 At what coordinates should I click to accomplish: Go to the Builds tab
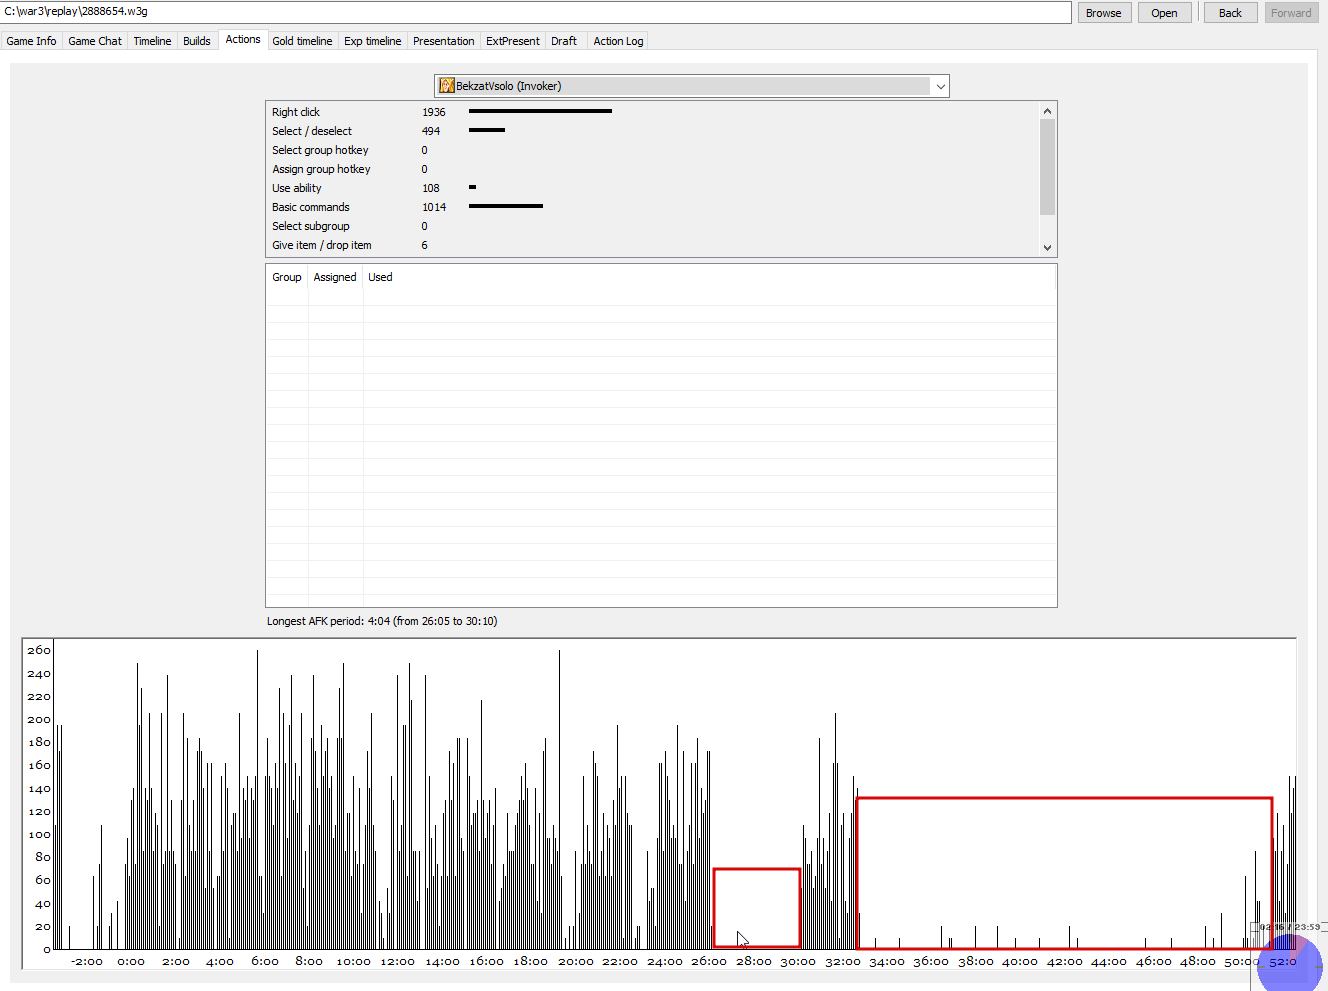coord(197,41)
